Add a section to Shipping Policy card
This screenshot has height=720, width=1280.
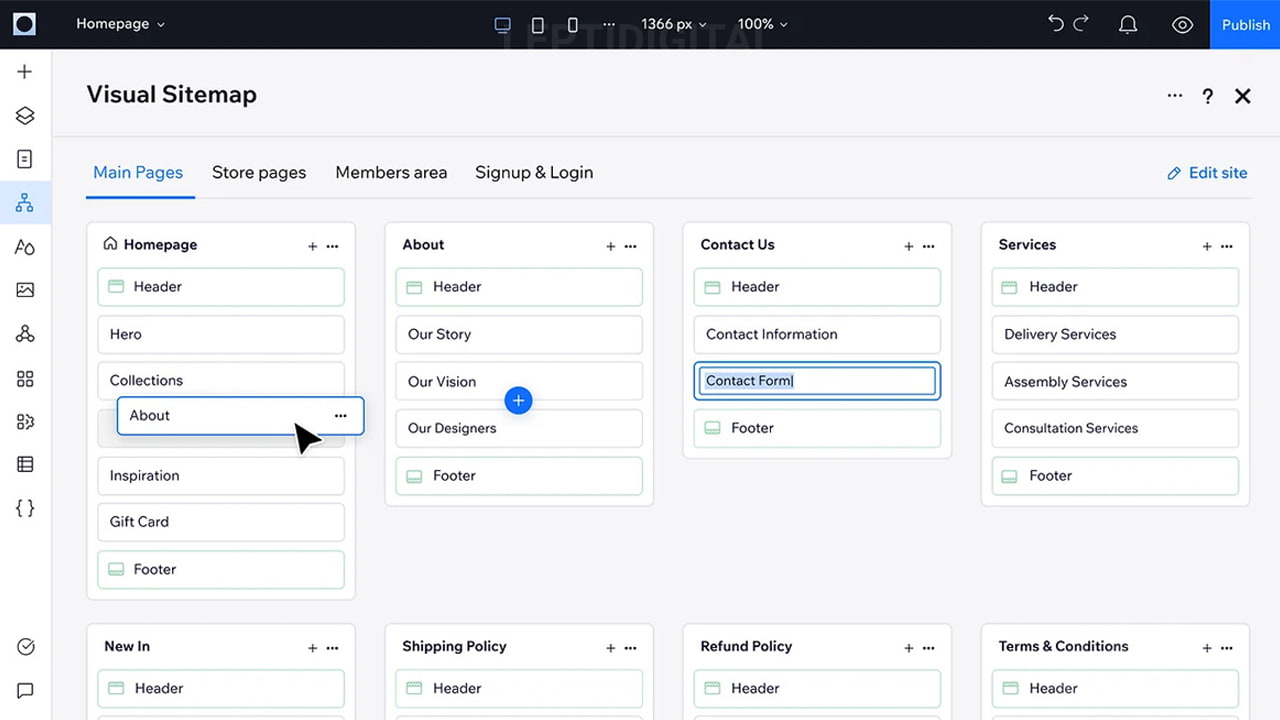[x=610, y=648]
